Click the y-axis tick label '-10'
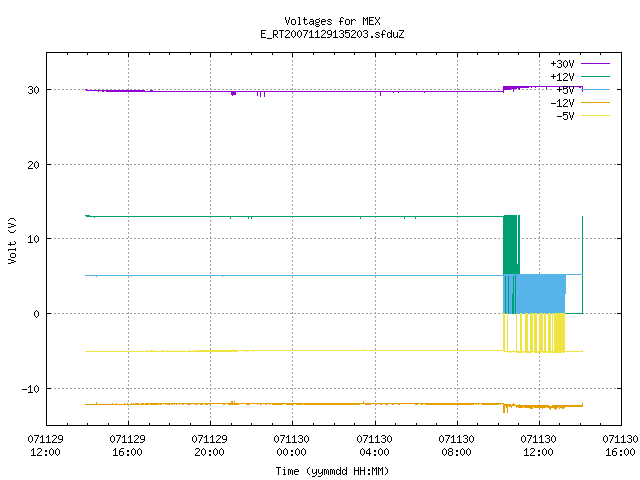 click(31, 389)
